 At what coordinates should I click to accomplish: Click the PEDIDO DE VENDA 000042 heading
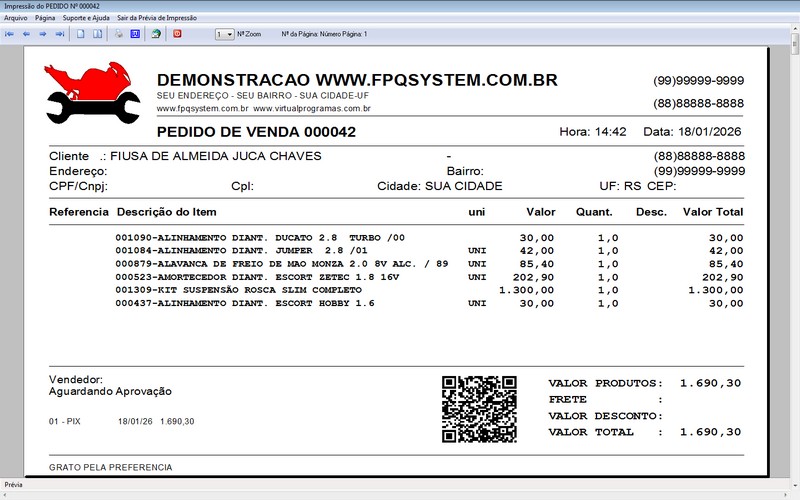(x=256, y=132)
